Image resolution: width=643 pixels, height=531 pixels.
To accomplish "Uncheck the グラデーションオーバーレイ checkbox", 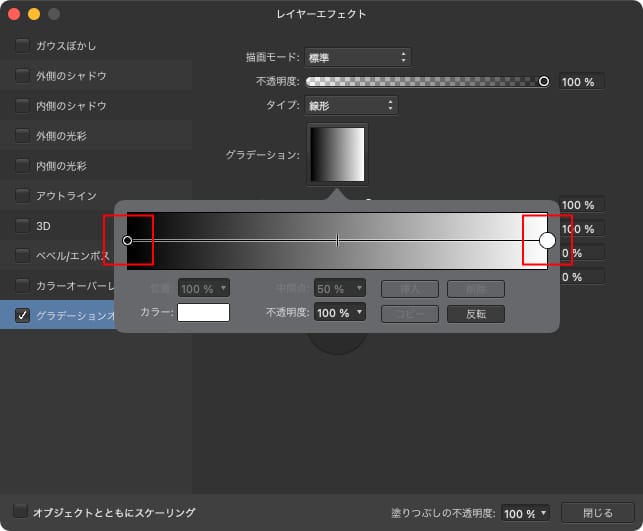I will point(22,316).
